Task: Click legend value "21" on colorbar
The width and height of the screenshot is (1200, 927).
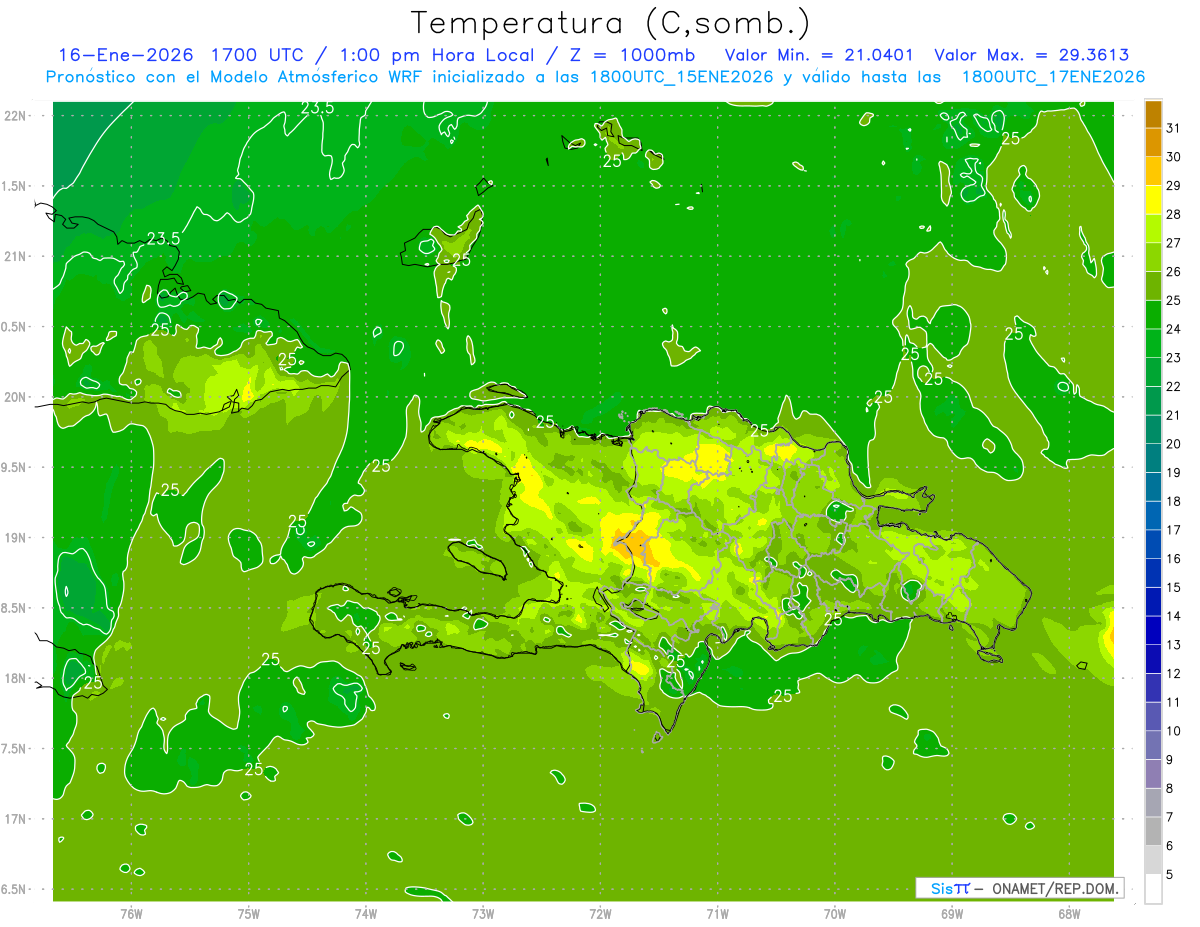Action: pos(1174,415)
